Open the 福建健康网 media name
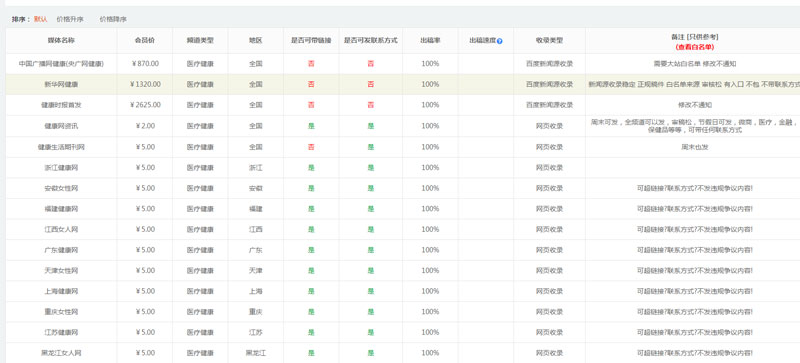Image resolution: width=800 pixels, height=363 pixels. (x=61, y=209)
